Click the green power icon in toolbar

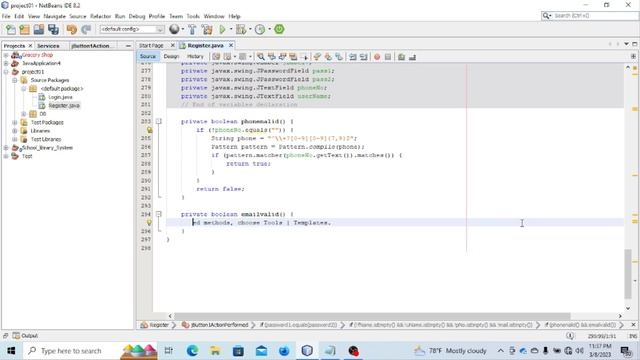point(279,29)
